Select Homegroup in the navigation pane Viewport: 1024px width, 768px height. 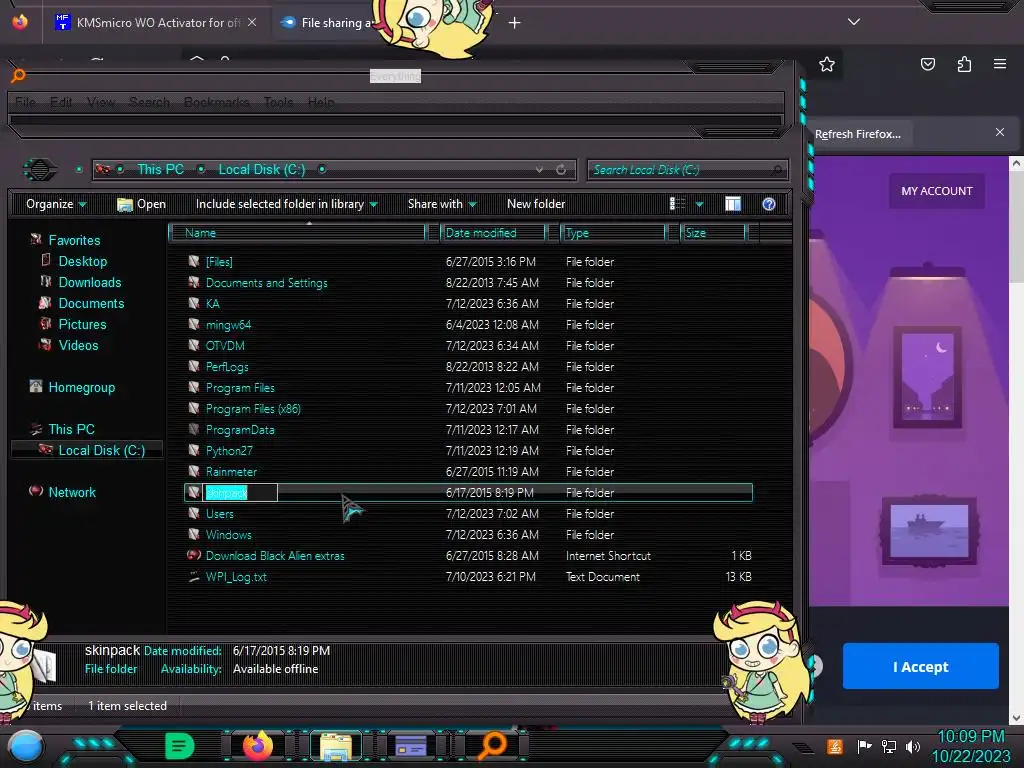[81, 387]
